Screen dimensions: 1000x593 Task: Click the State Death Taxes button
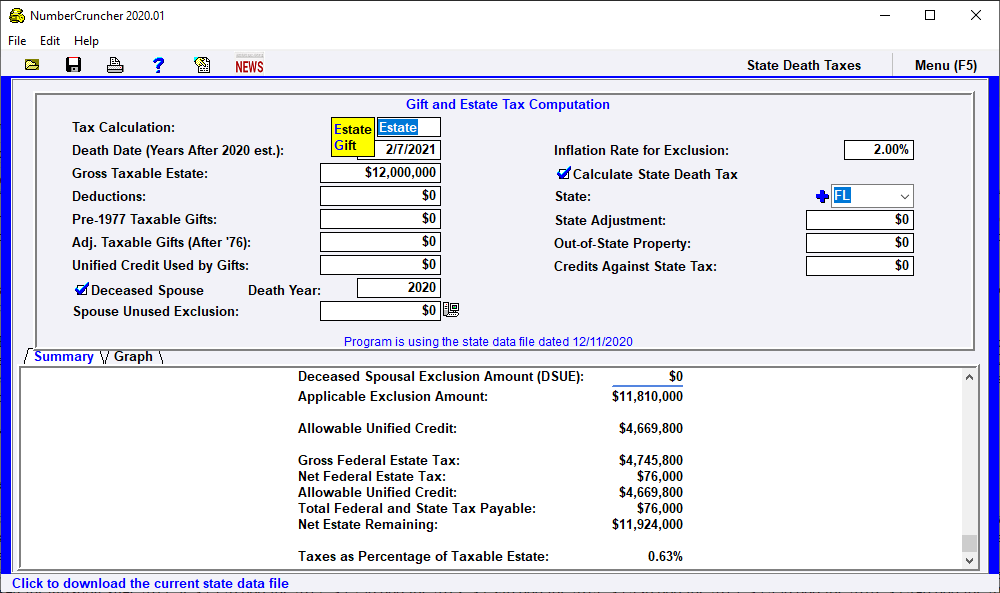pos(804,65)
